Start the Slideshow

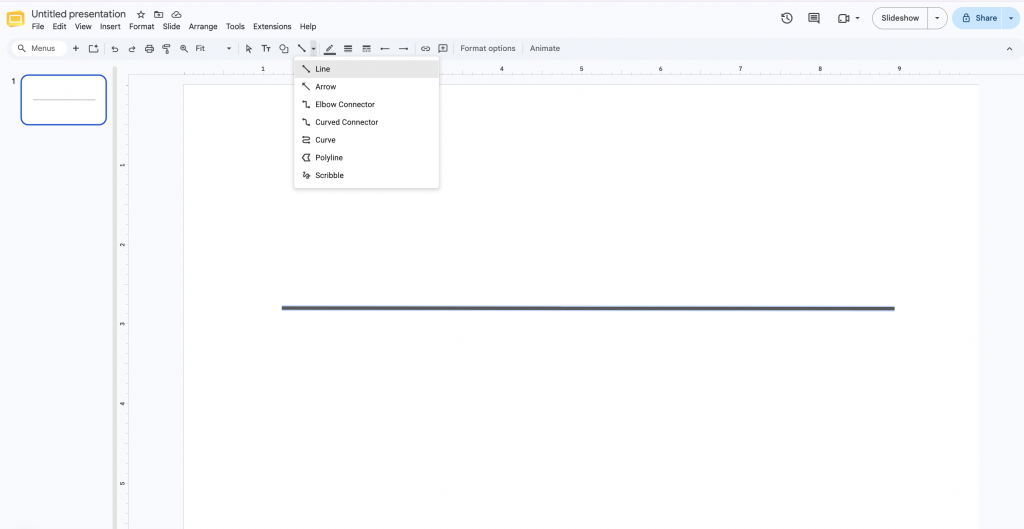pos(900,18)
